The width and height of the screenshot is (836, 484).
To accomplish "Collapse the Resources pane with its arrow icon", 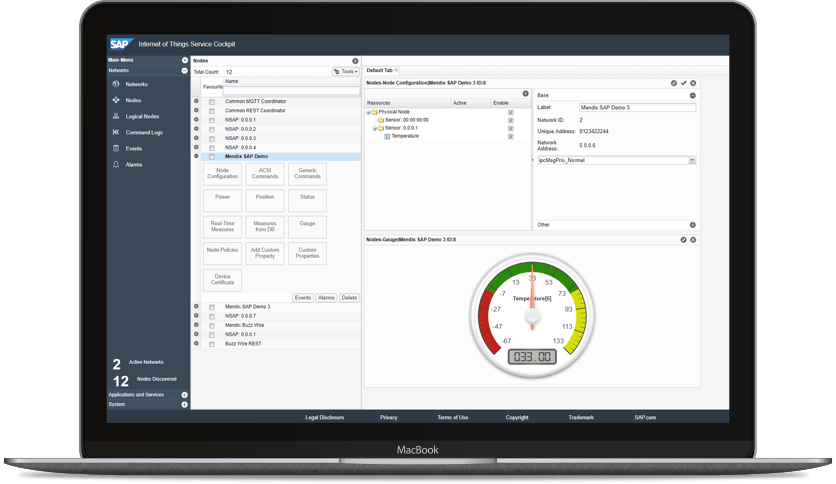I will pos(526,94).
